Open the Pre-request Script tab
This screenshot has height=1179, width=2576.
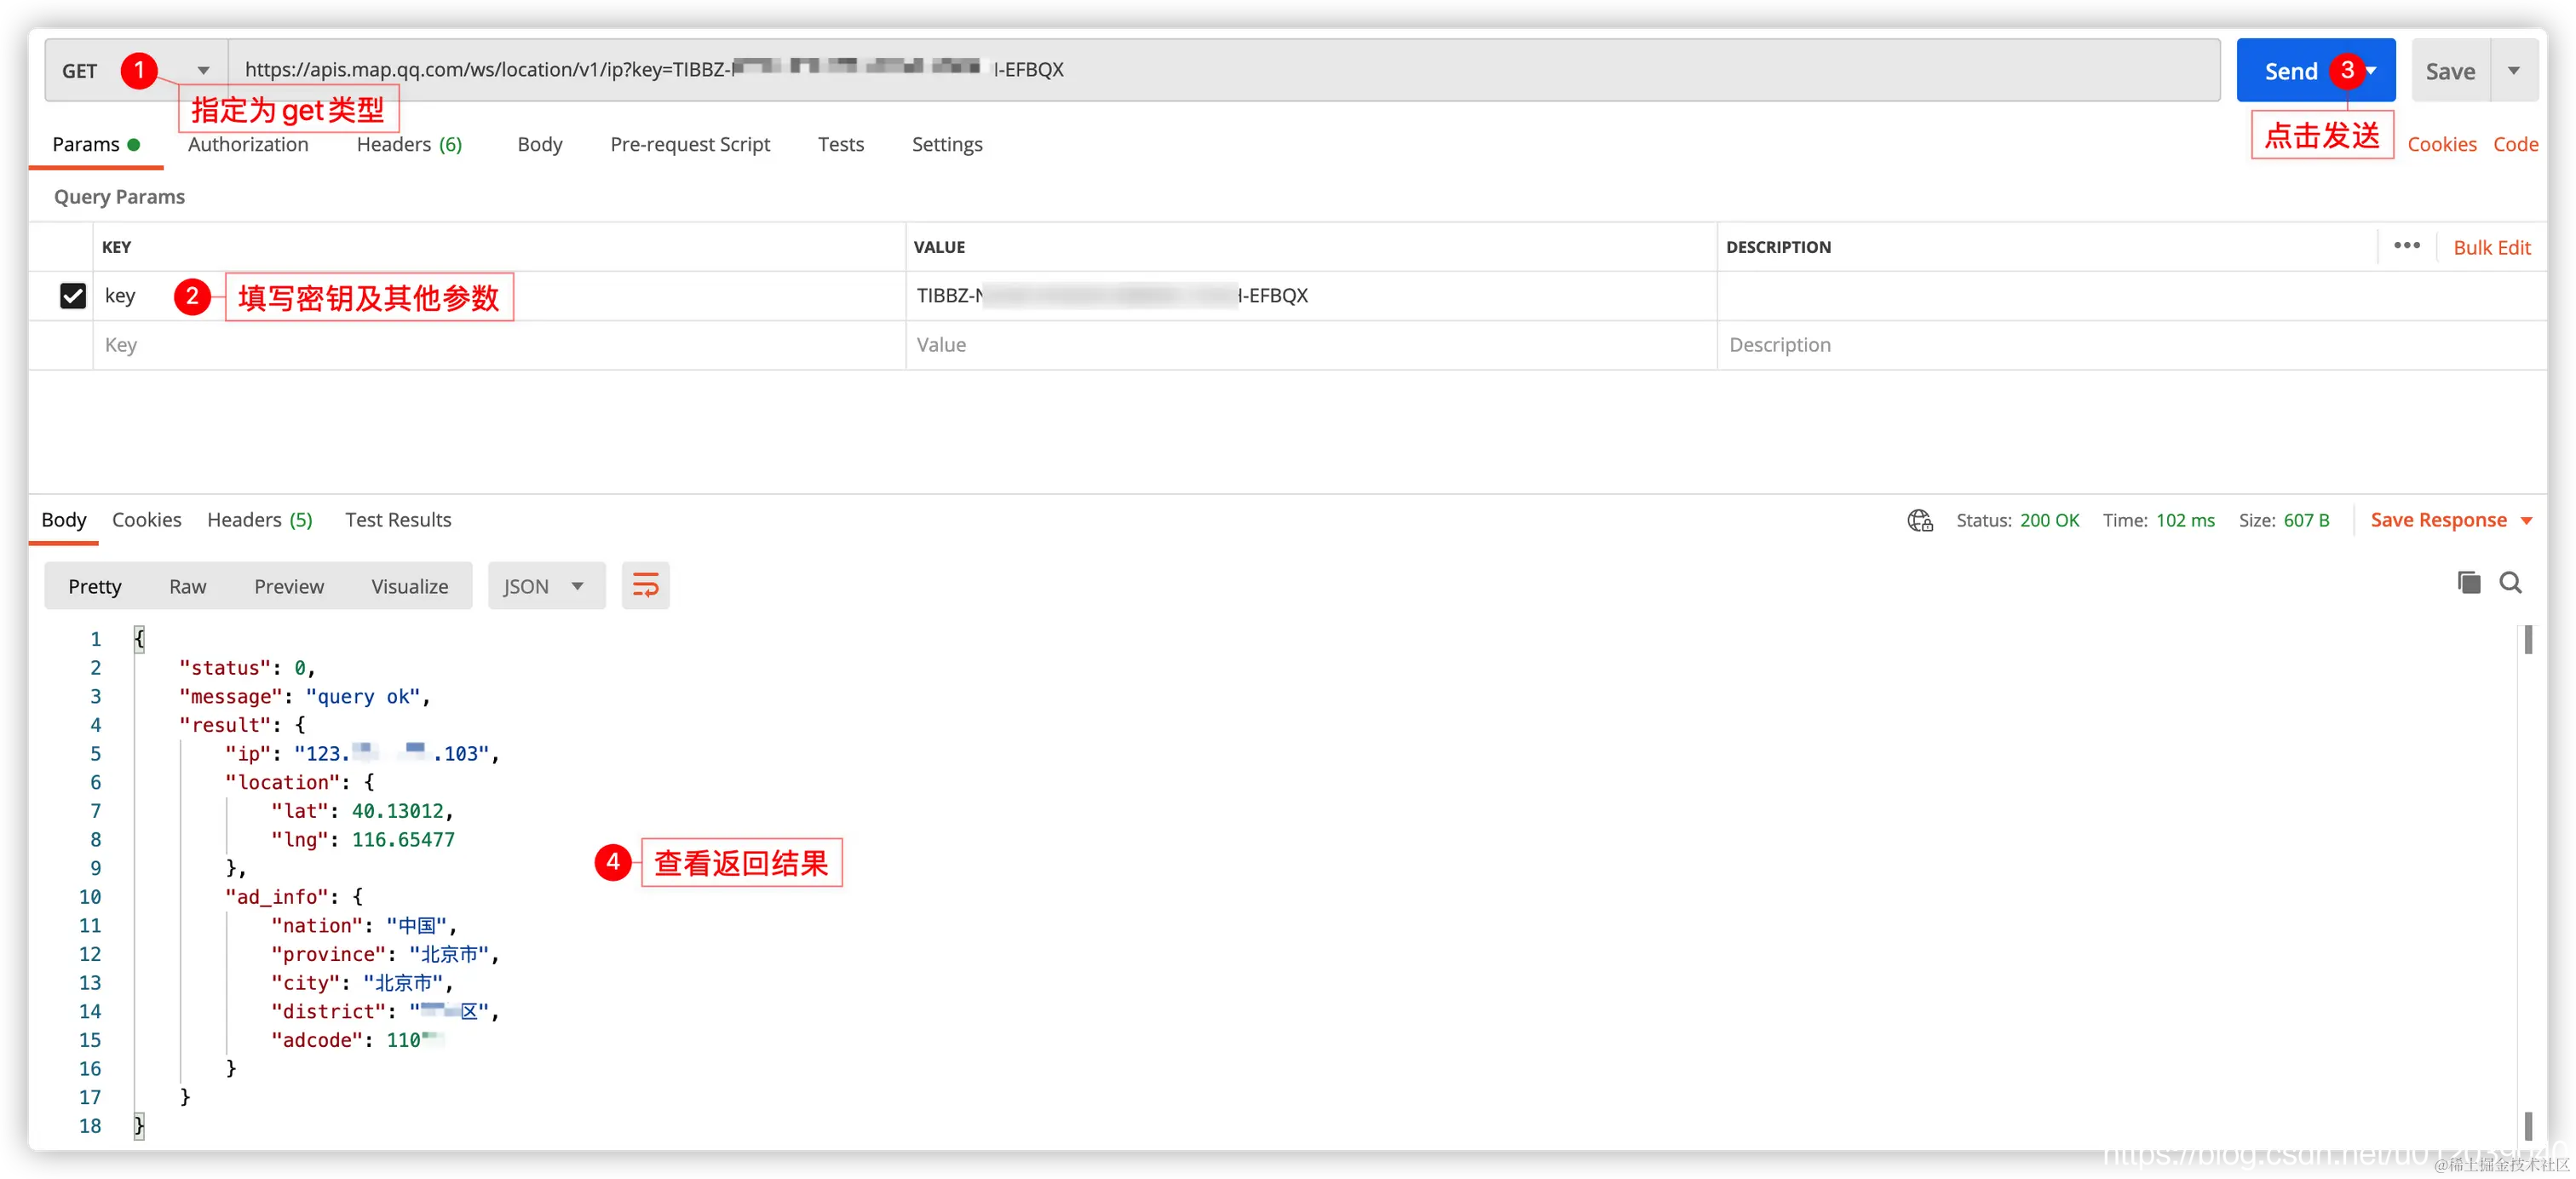[690, 144]
